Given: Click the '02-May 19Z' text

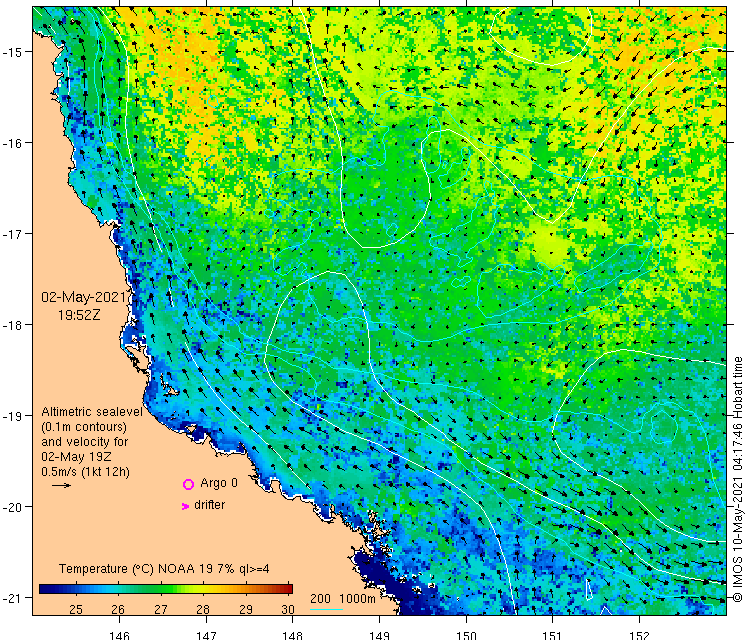Looking at the screenshot, I should (x=76, y=456).
